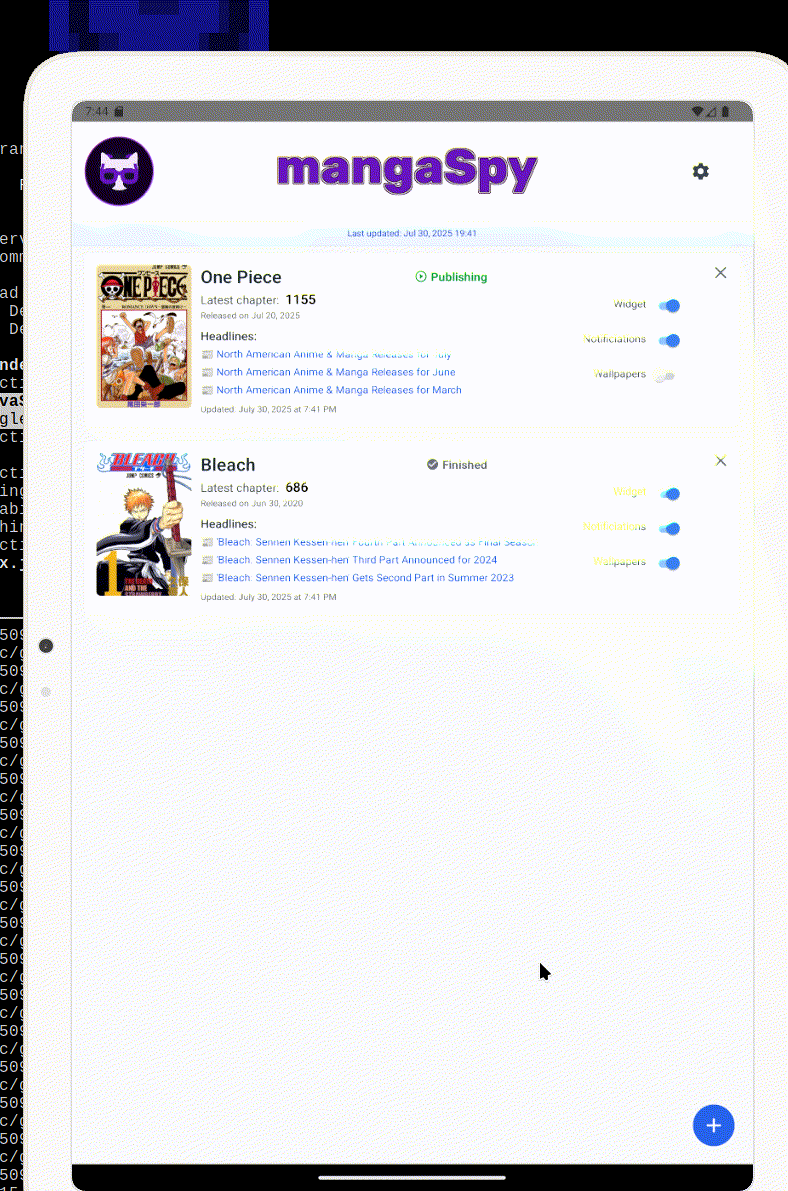Turn off Bleach Widget switch
788x1191 pixels.
(669, 494)
